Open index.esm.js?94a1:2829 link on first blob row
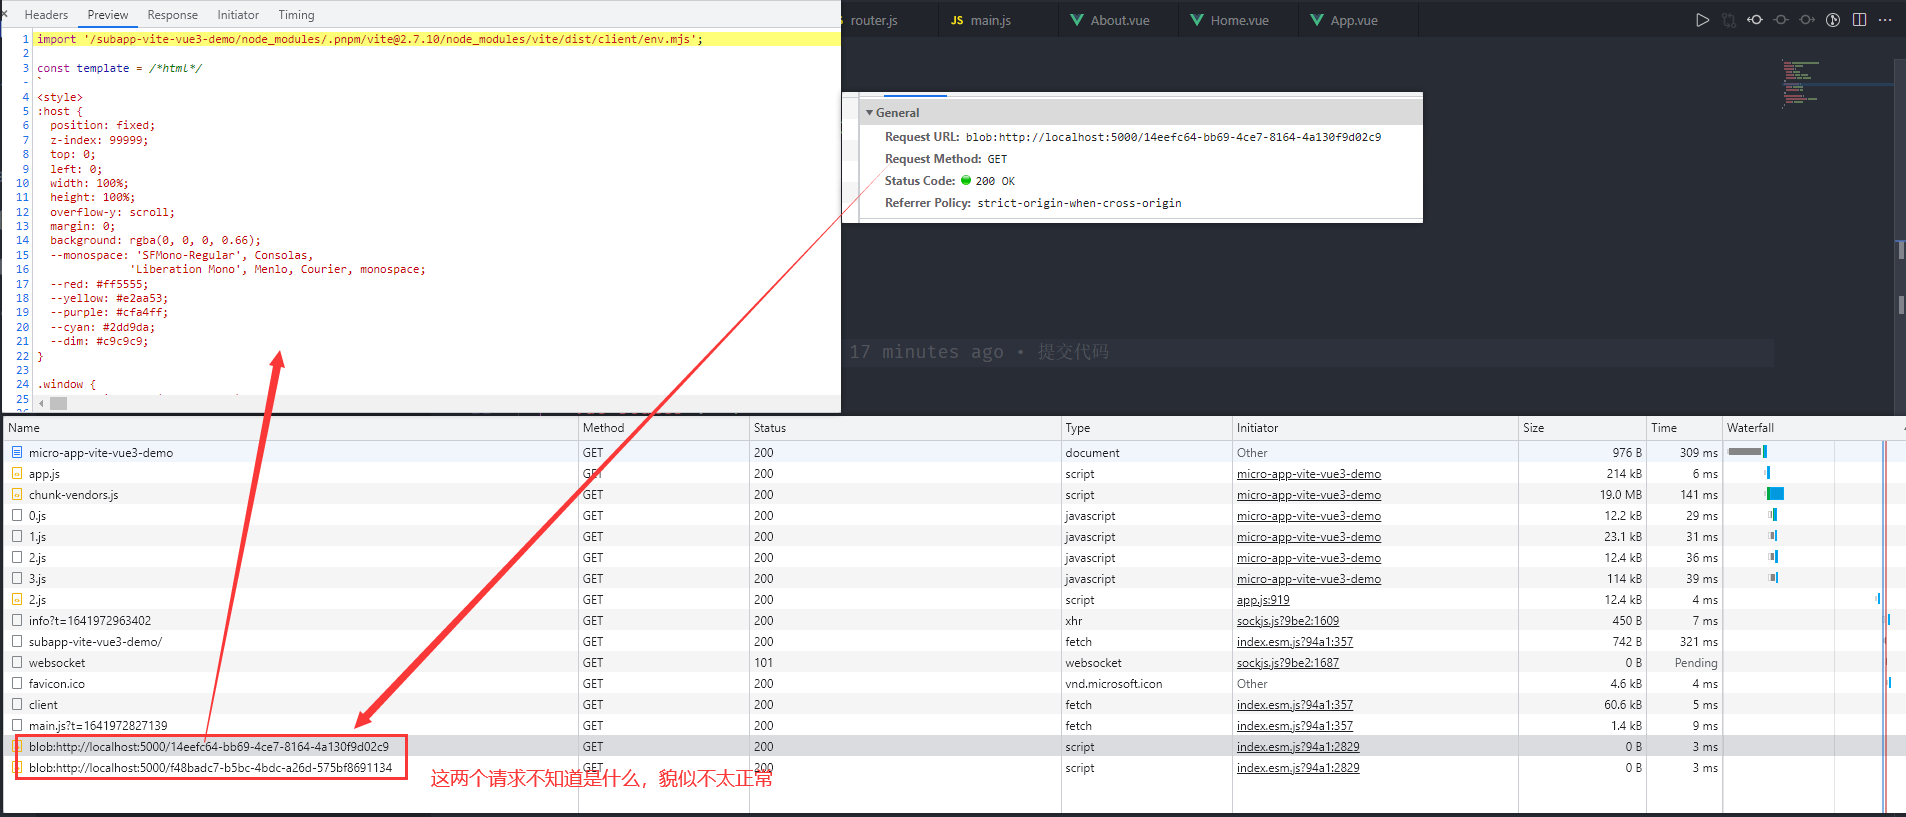 click(1298, 747)
